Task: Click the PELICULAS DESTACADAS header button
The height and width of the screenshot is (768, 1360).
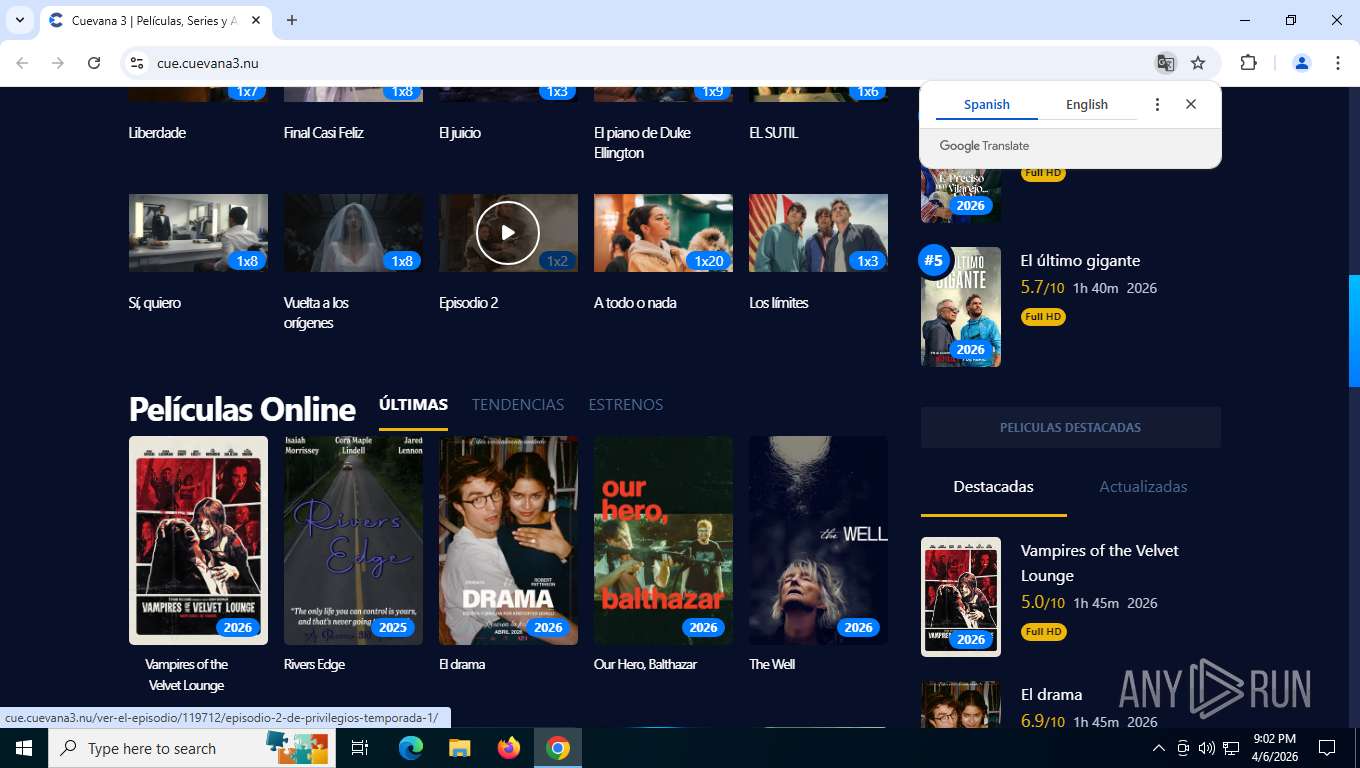Action: [x=1070, y=427]
